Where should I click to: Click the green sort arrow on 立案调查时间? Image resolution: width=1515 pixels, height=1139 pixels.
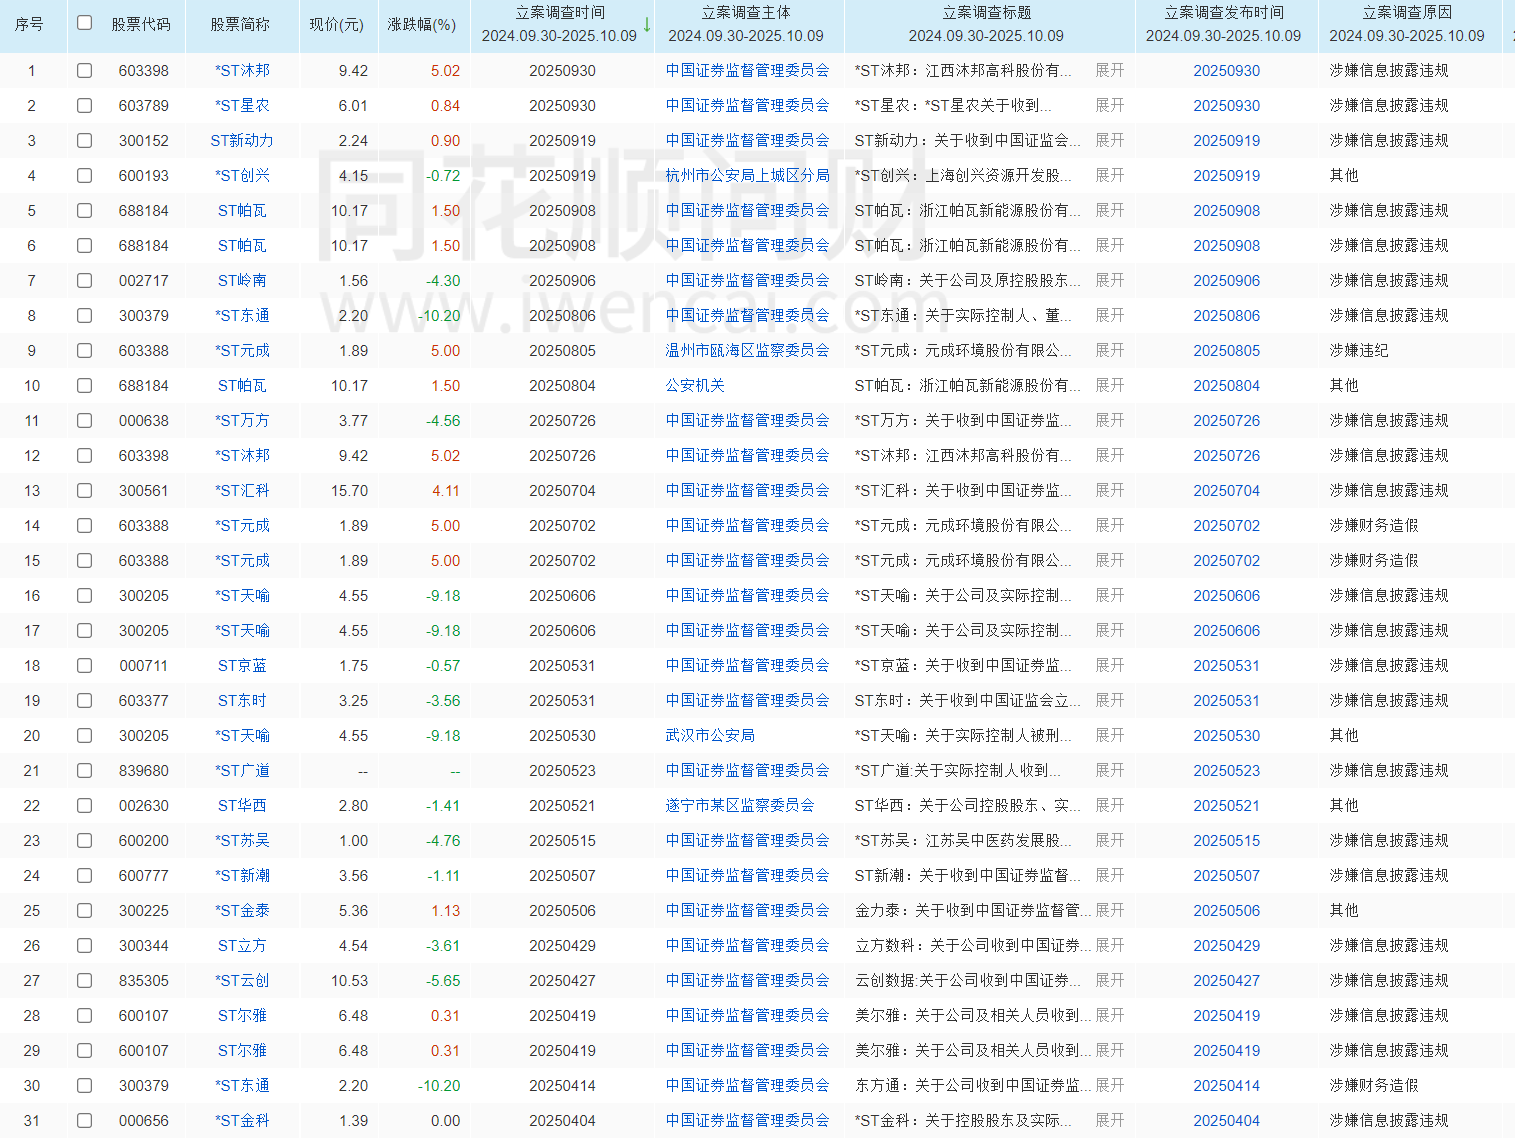coord(647,24)
